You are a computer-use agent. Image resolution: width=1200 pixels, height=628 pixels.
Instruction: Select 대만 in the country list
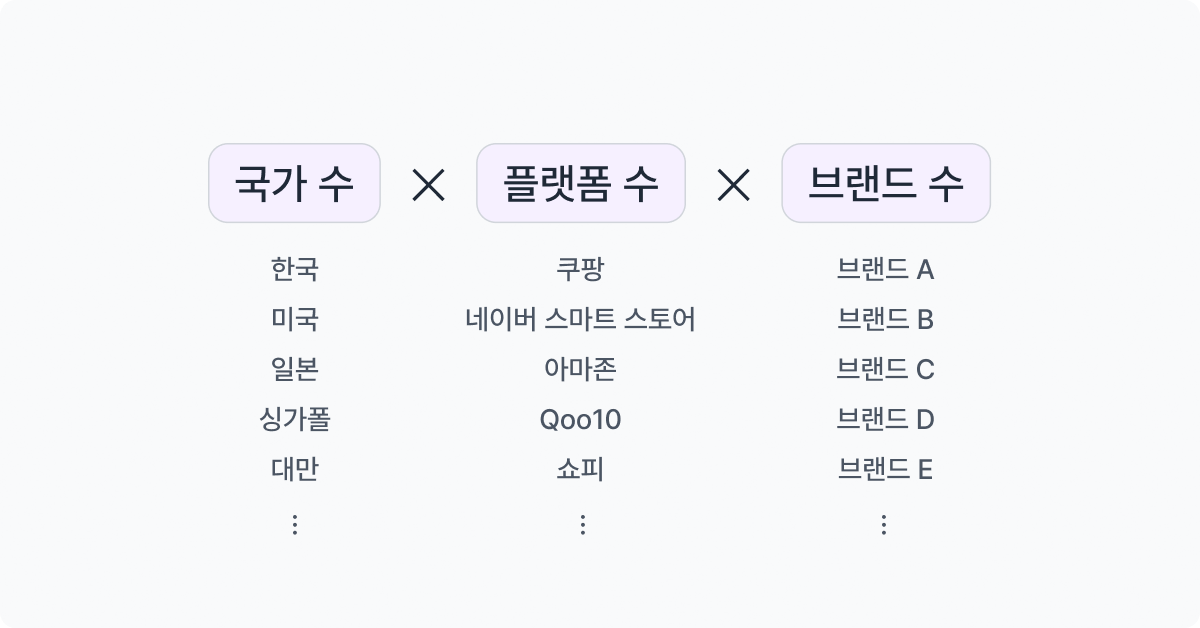click(x=294, y=470)
